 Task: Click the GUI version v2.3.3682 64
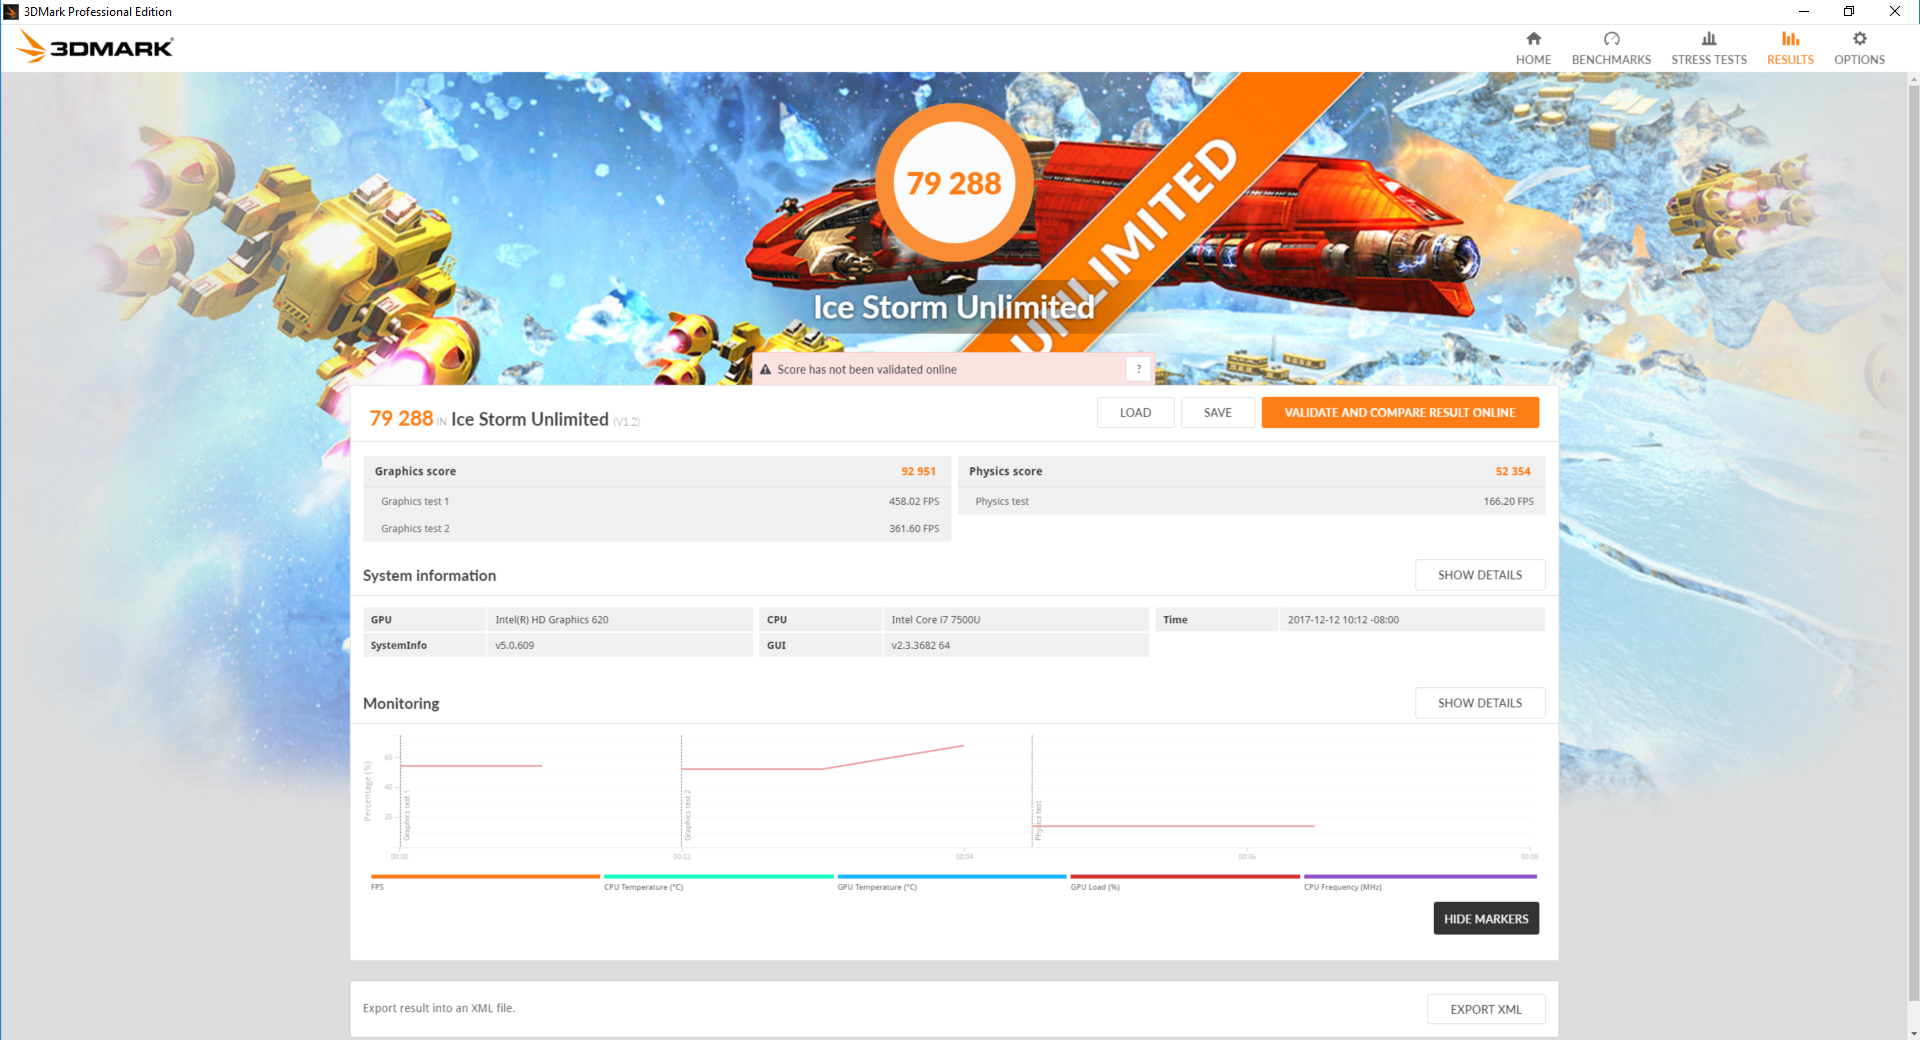[921, 646]
